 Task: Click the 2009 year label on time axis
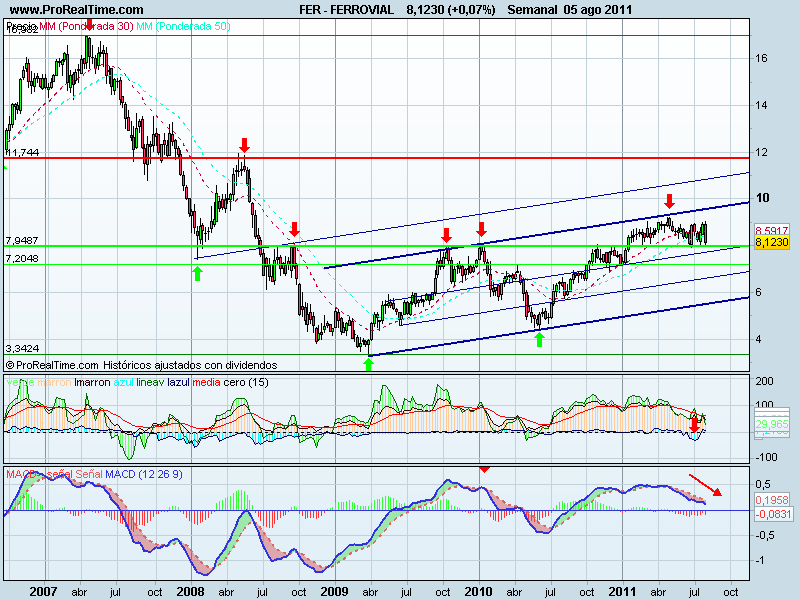[x=334, y=592]
